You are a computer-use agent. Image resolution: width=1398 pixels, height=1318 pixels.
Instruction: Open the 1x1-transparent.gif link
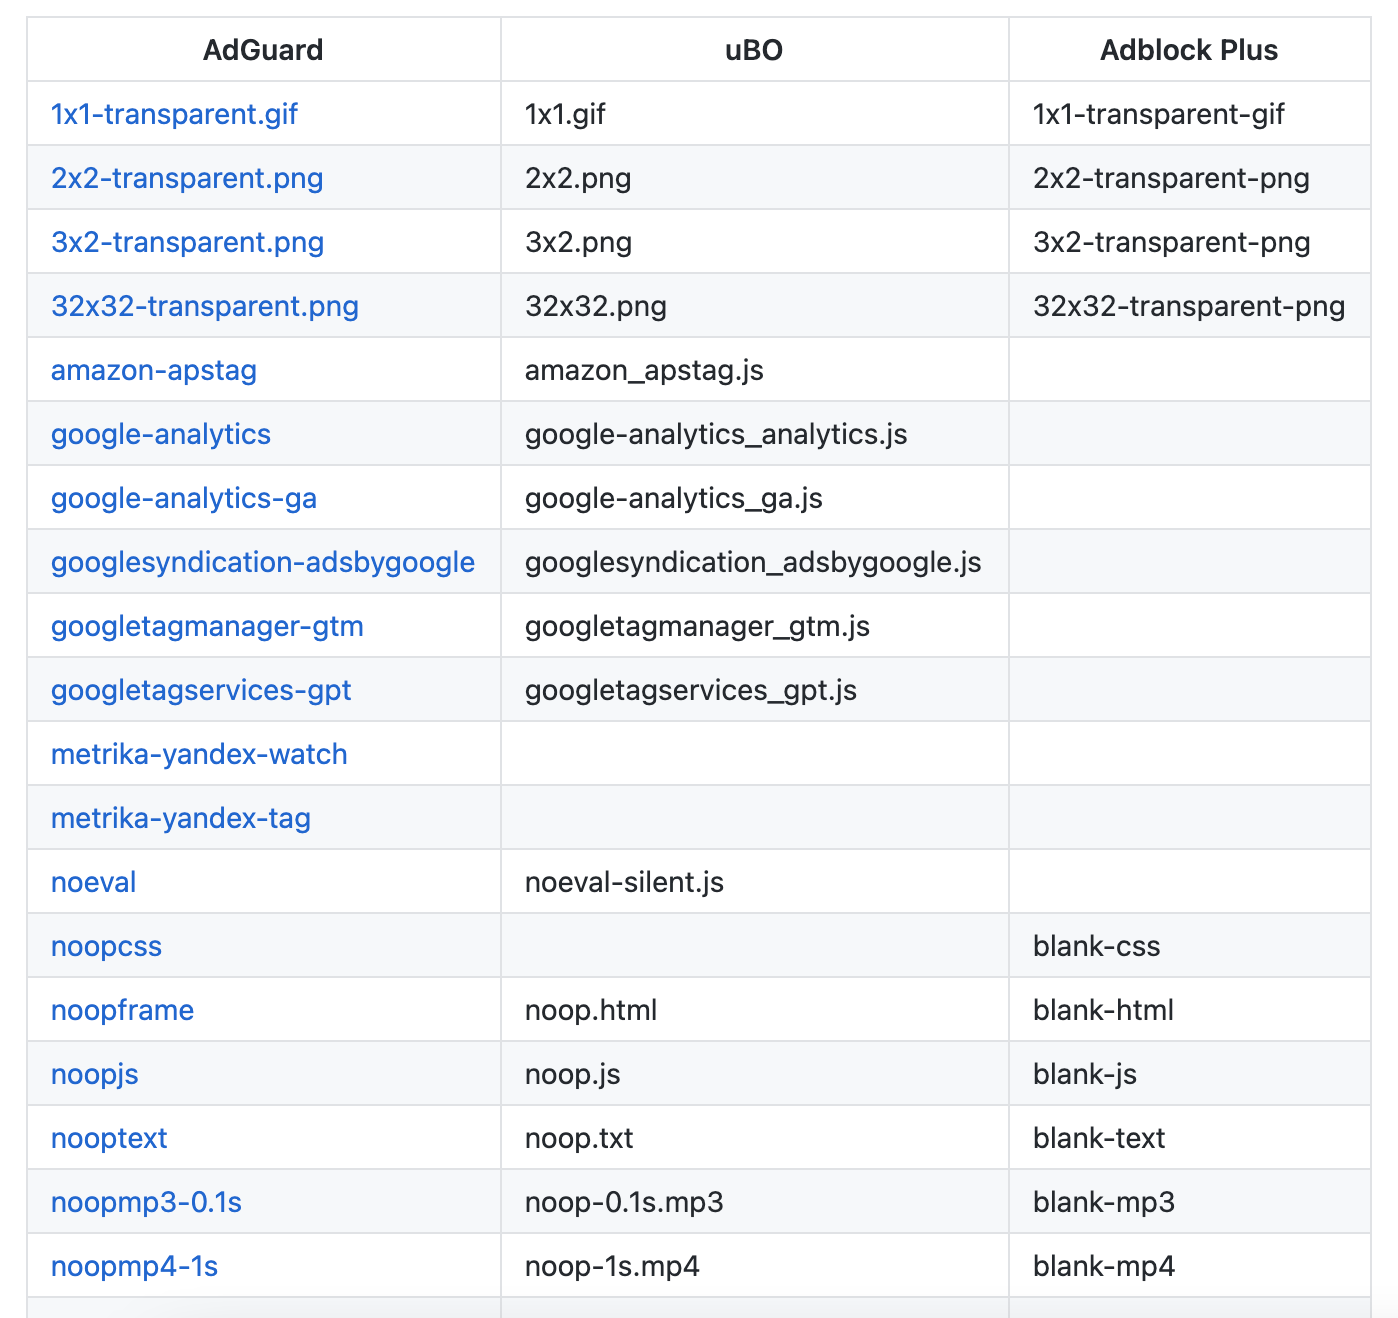[173, 114]
